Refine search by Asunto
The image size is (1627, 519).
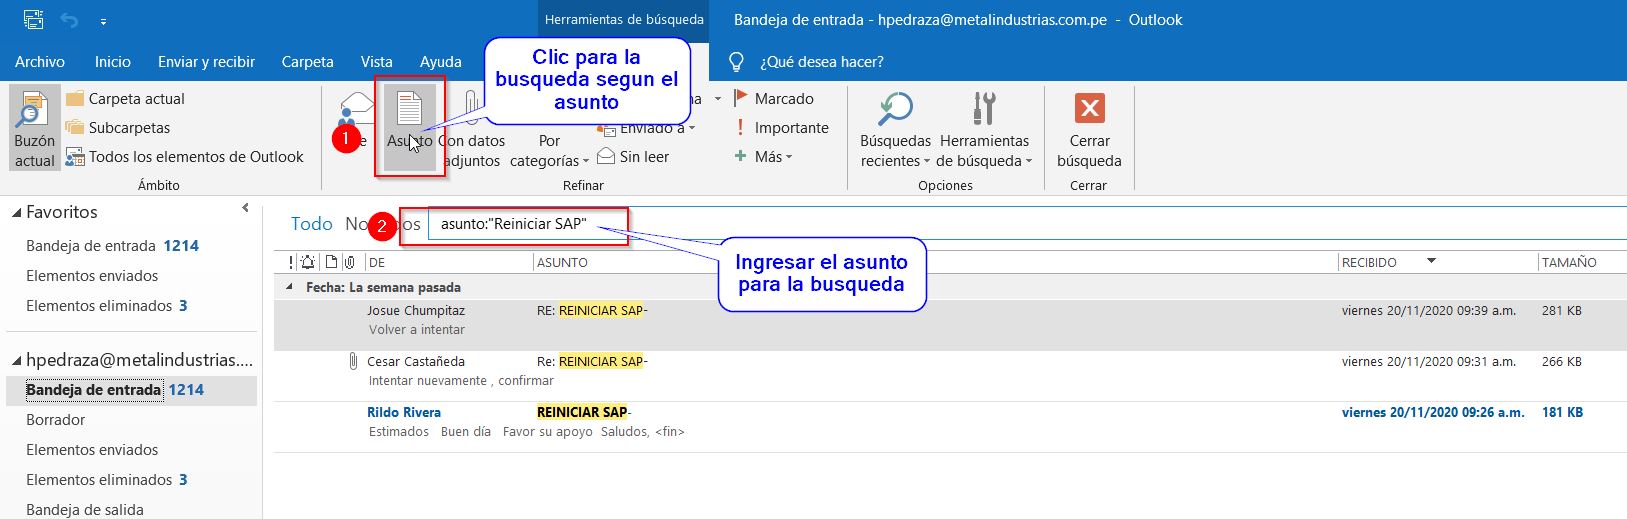tap(410, 128)
